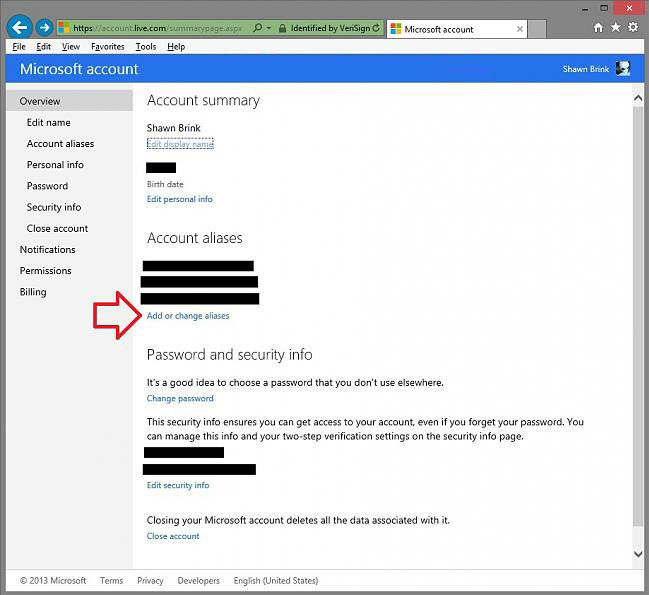The width and height of the screenshot is (649, 595).
Task: Click the Account summary heading text
Action: (203, 101)
